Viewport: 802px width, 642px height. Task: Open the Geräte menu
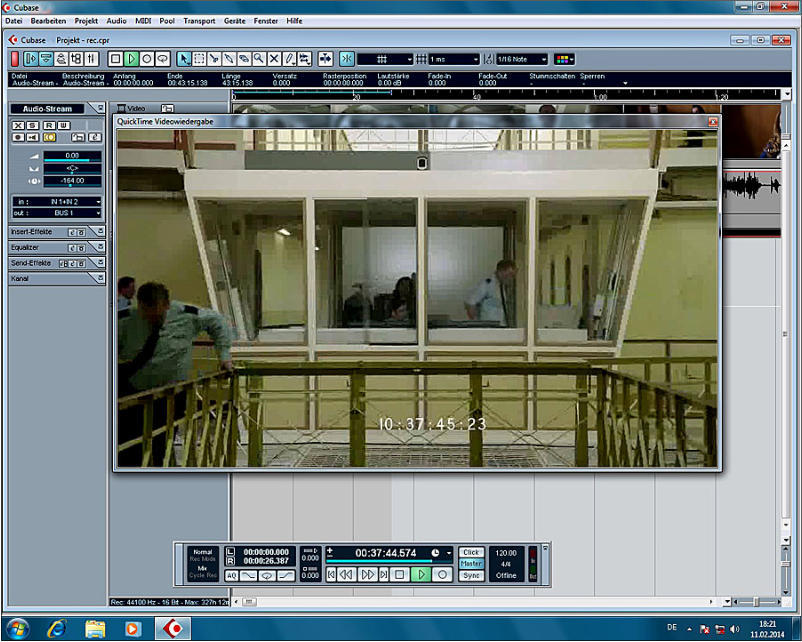pos(235,20)
